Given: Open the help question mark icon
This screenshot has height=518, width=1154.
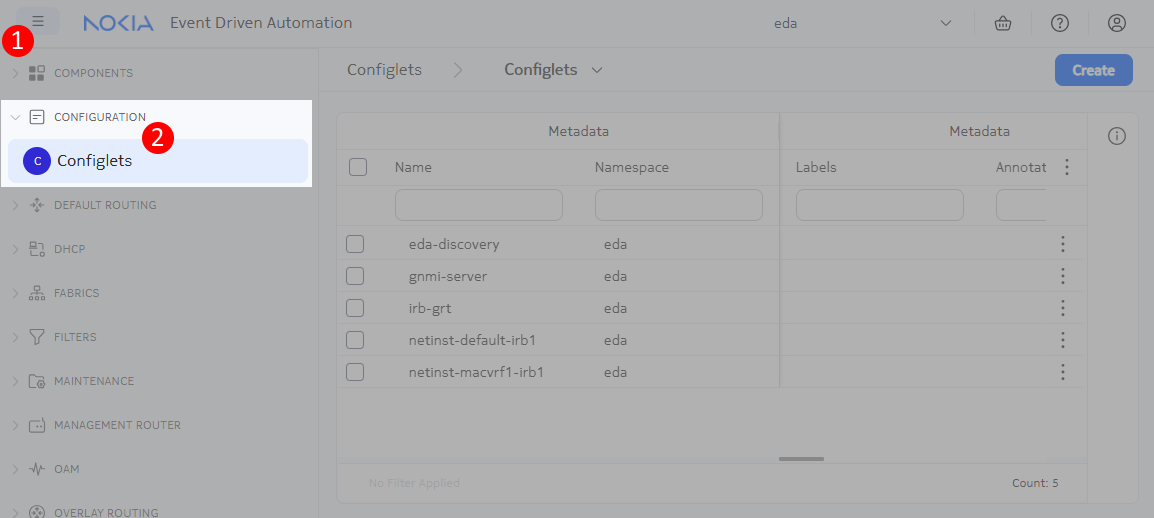Looking at the screenshot, I should (x=1060, y=23).
